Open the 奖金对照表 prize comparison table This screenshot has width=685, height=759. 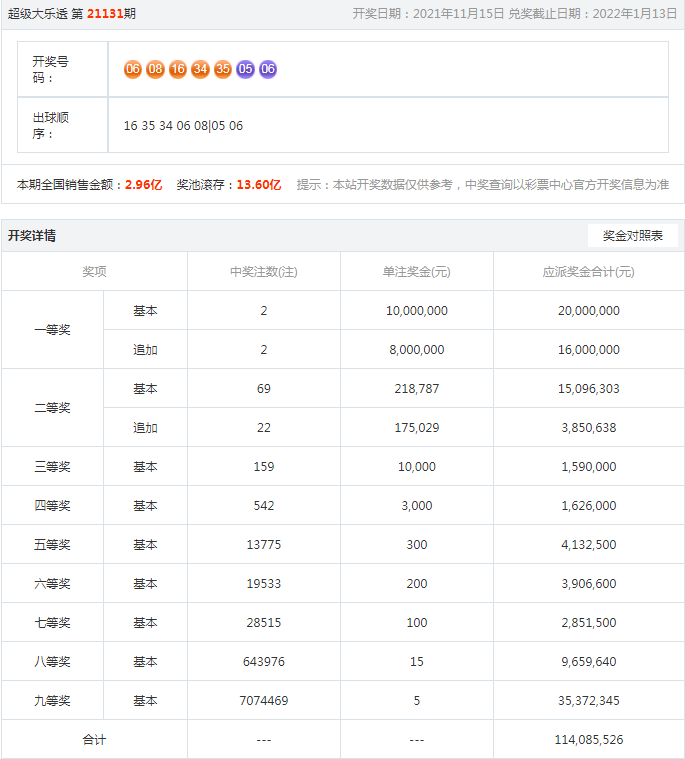click(x=632, y=236)
